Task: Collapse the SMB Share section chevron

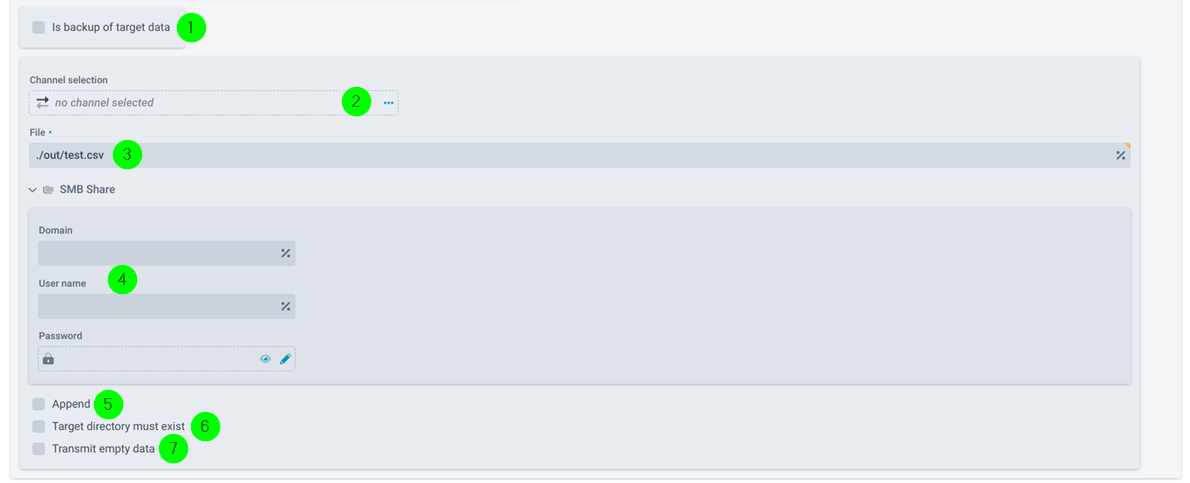Action: (32, 190)
